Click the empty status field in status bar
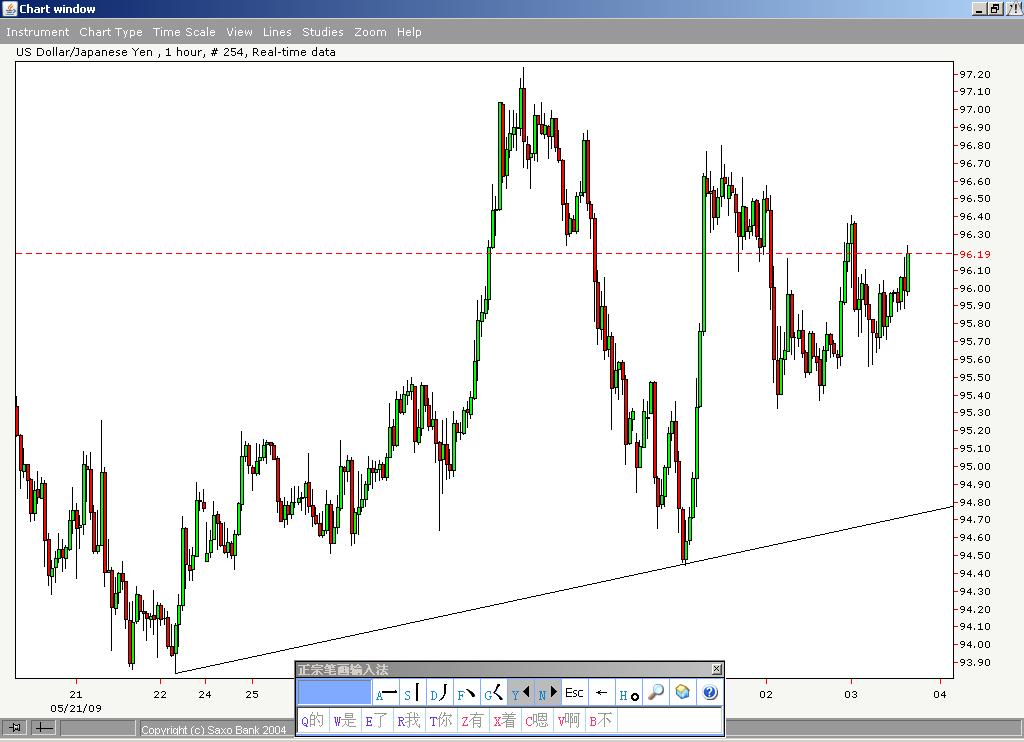 pyautogui.click(x=98, y=728)
